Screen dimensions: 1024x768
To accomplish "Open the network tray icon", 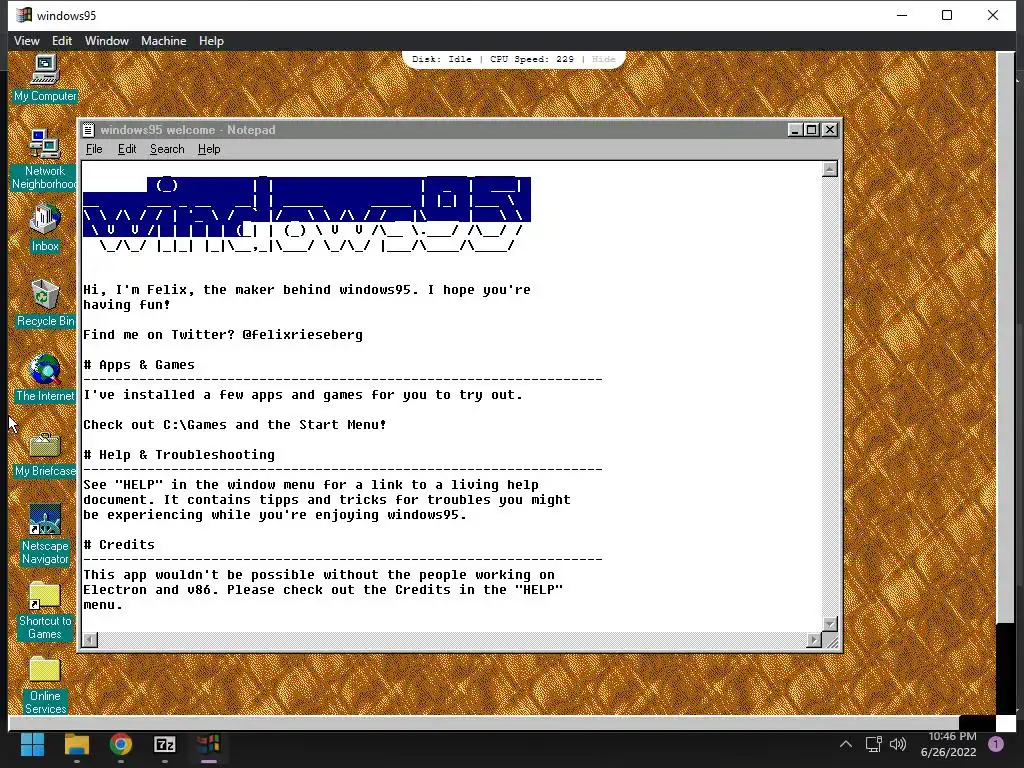I will pyautogui.click(x=873, y=744).
